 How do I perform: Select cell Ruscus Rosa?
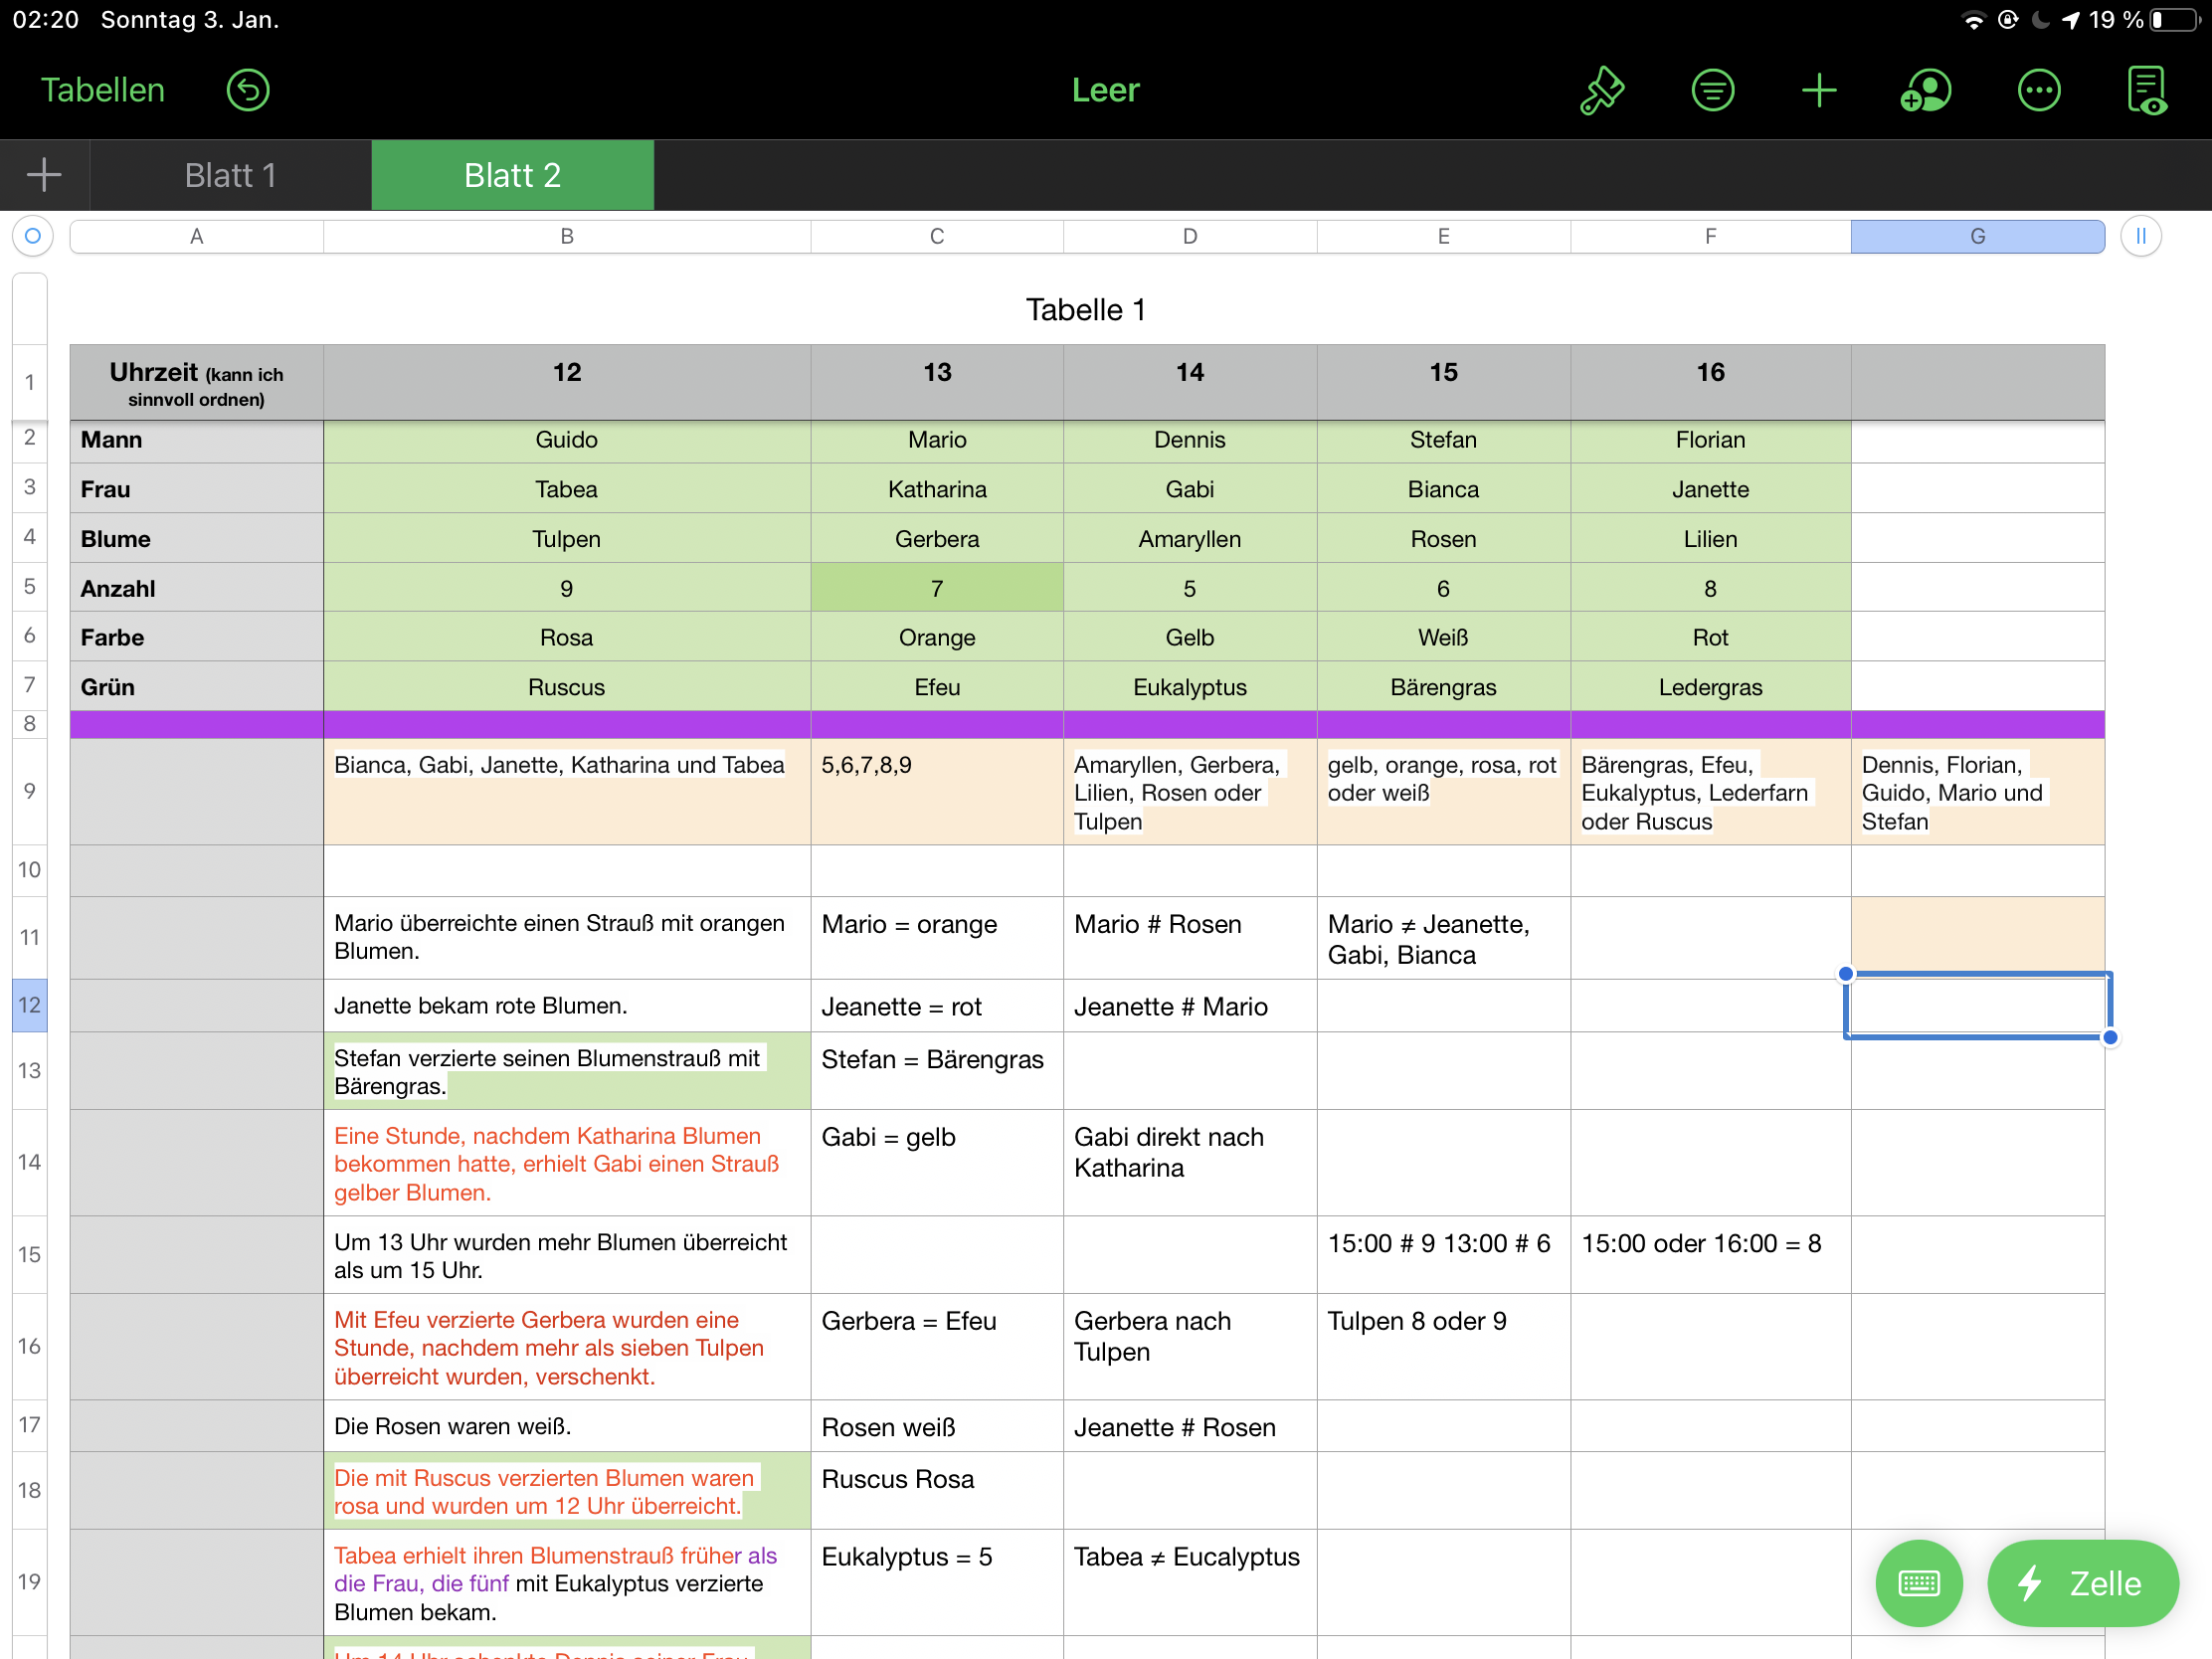[x=937, y=1490]
